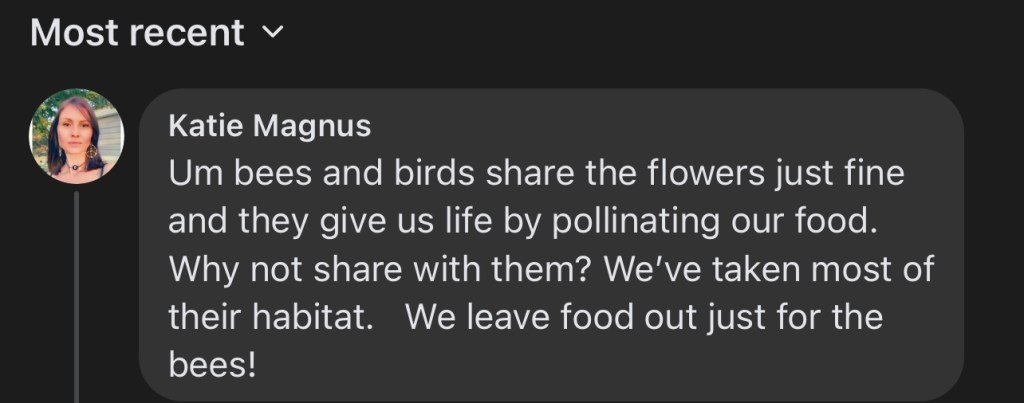Click the words "Most recent" label
The height and width of the screenshot is (403, 1024).
[x=137, y=33]
